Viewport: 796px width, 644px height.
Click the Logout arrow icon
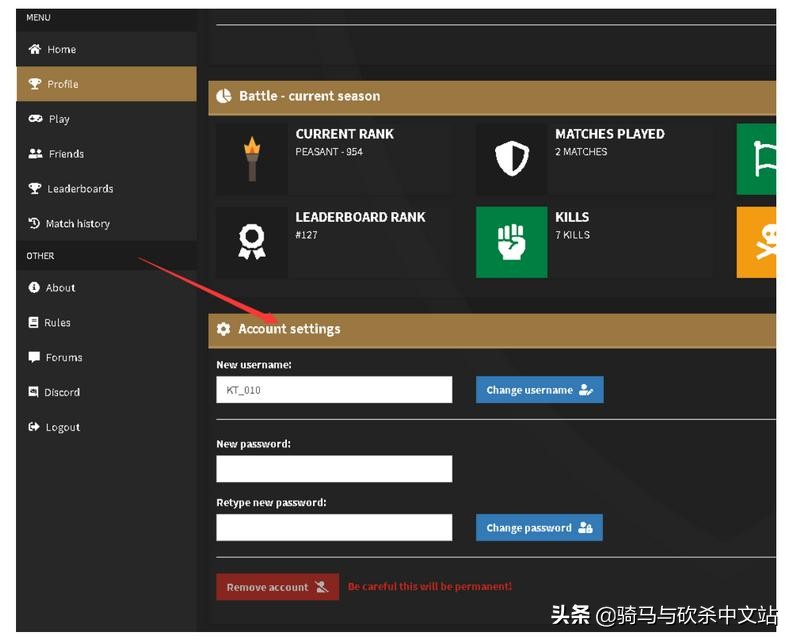point(34,427)
